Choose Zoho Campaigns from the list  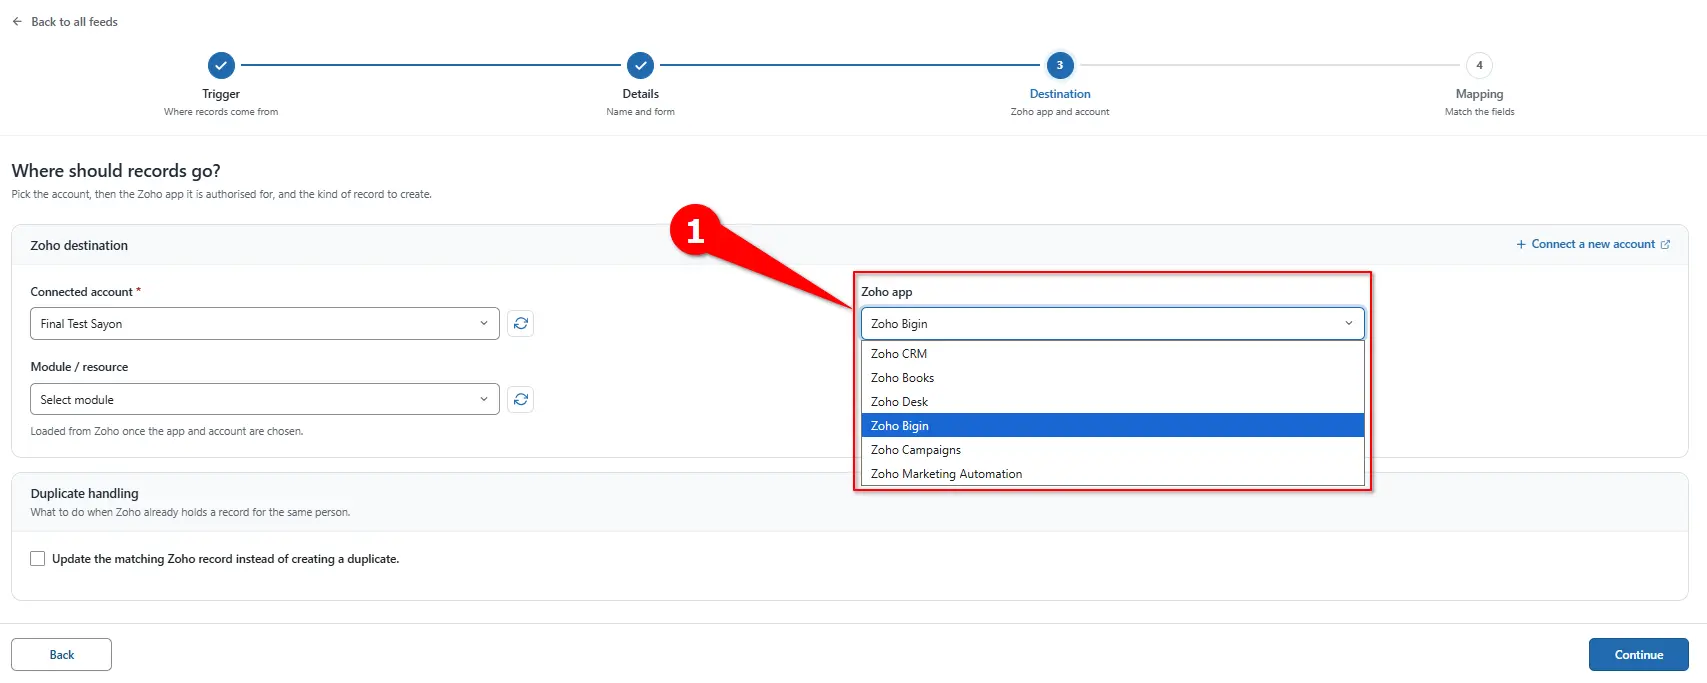point(1112,450)
